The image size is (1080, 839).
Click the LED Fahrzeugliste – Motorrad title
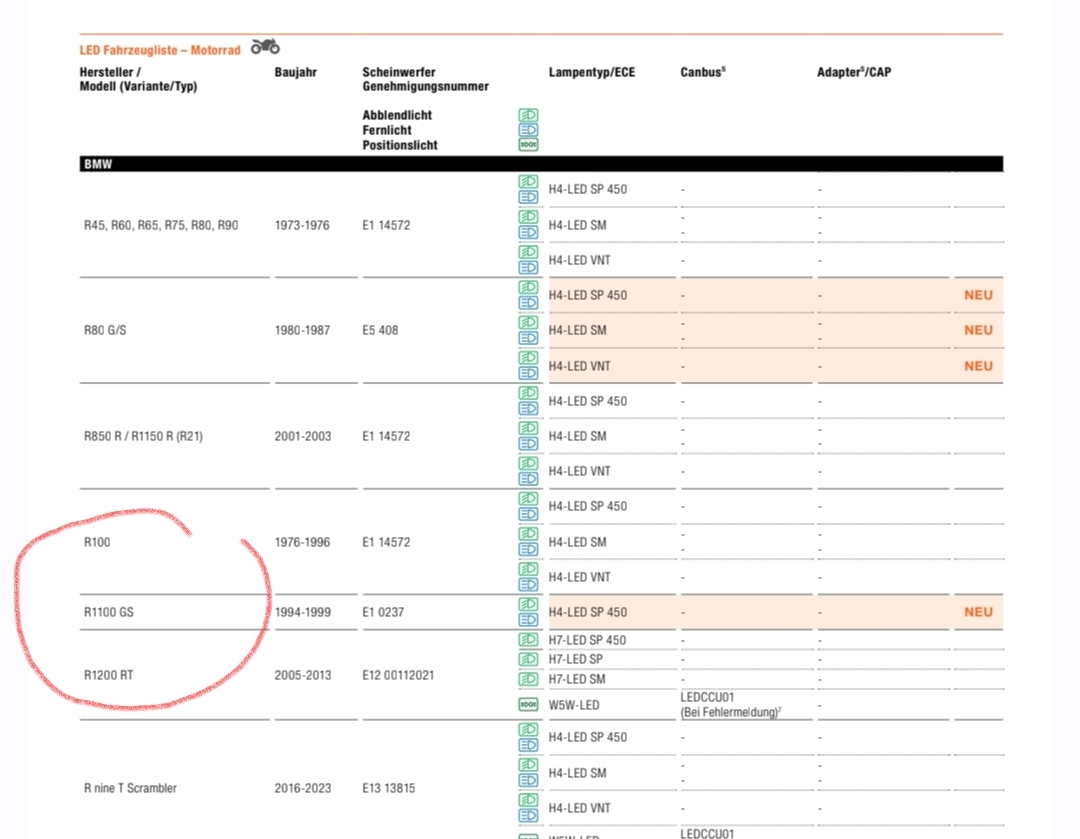[160, 50]
